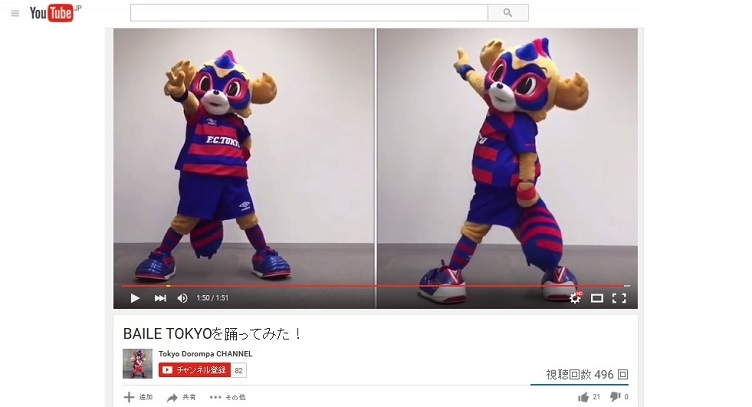The image size is (752, 407).
Task: Click the channel avatar thumbnail
Action: pos(138,364)
